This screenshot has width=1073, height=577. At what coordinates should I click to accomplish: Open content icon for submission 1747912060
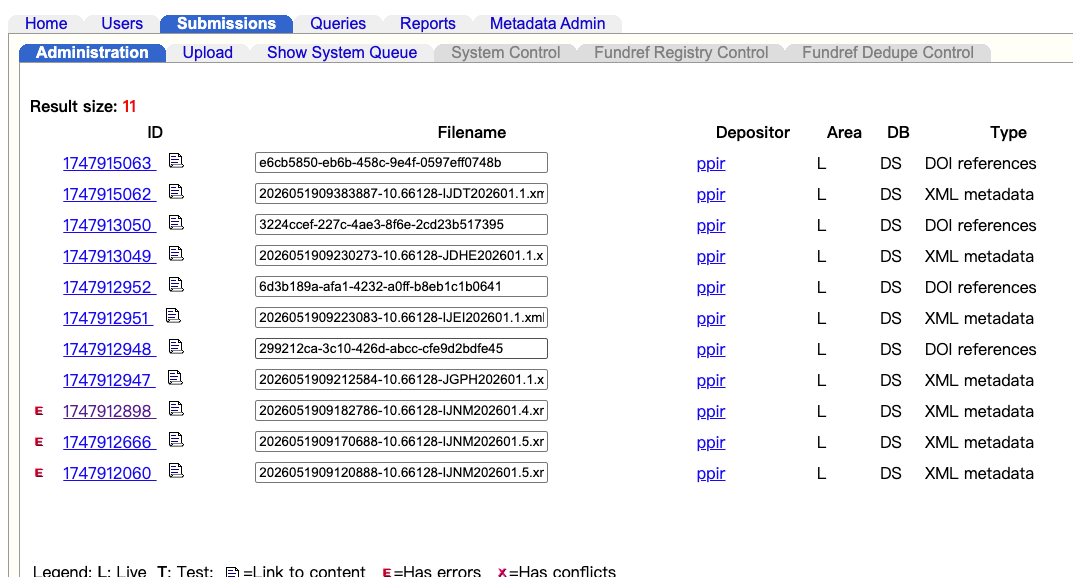(176, 471)
